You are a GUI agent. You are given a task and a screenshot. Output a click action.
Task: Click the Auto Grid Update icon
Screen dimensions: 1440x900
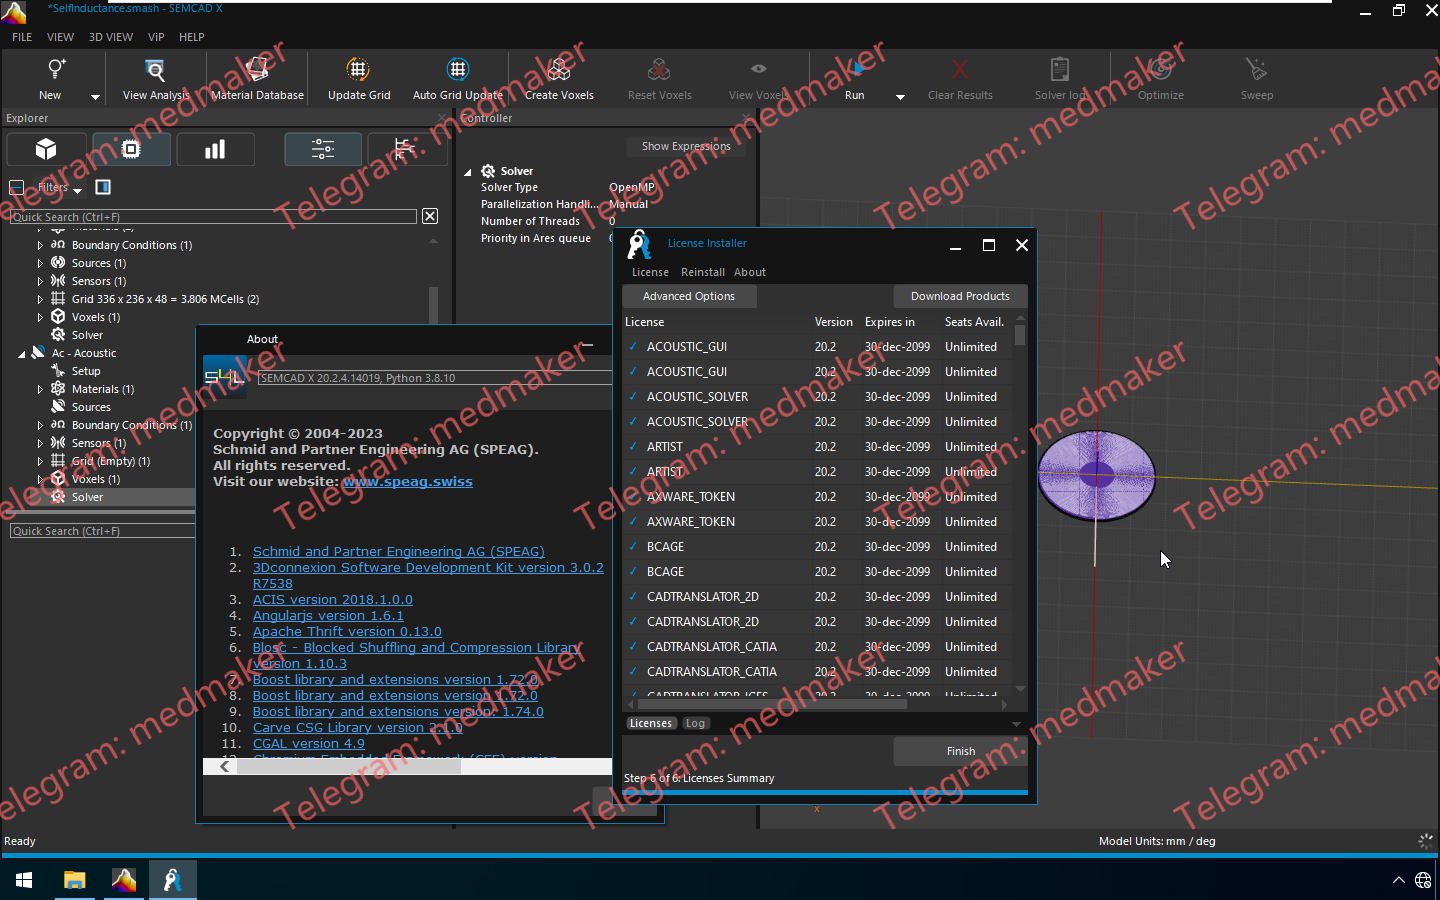coord(457,70)
